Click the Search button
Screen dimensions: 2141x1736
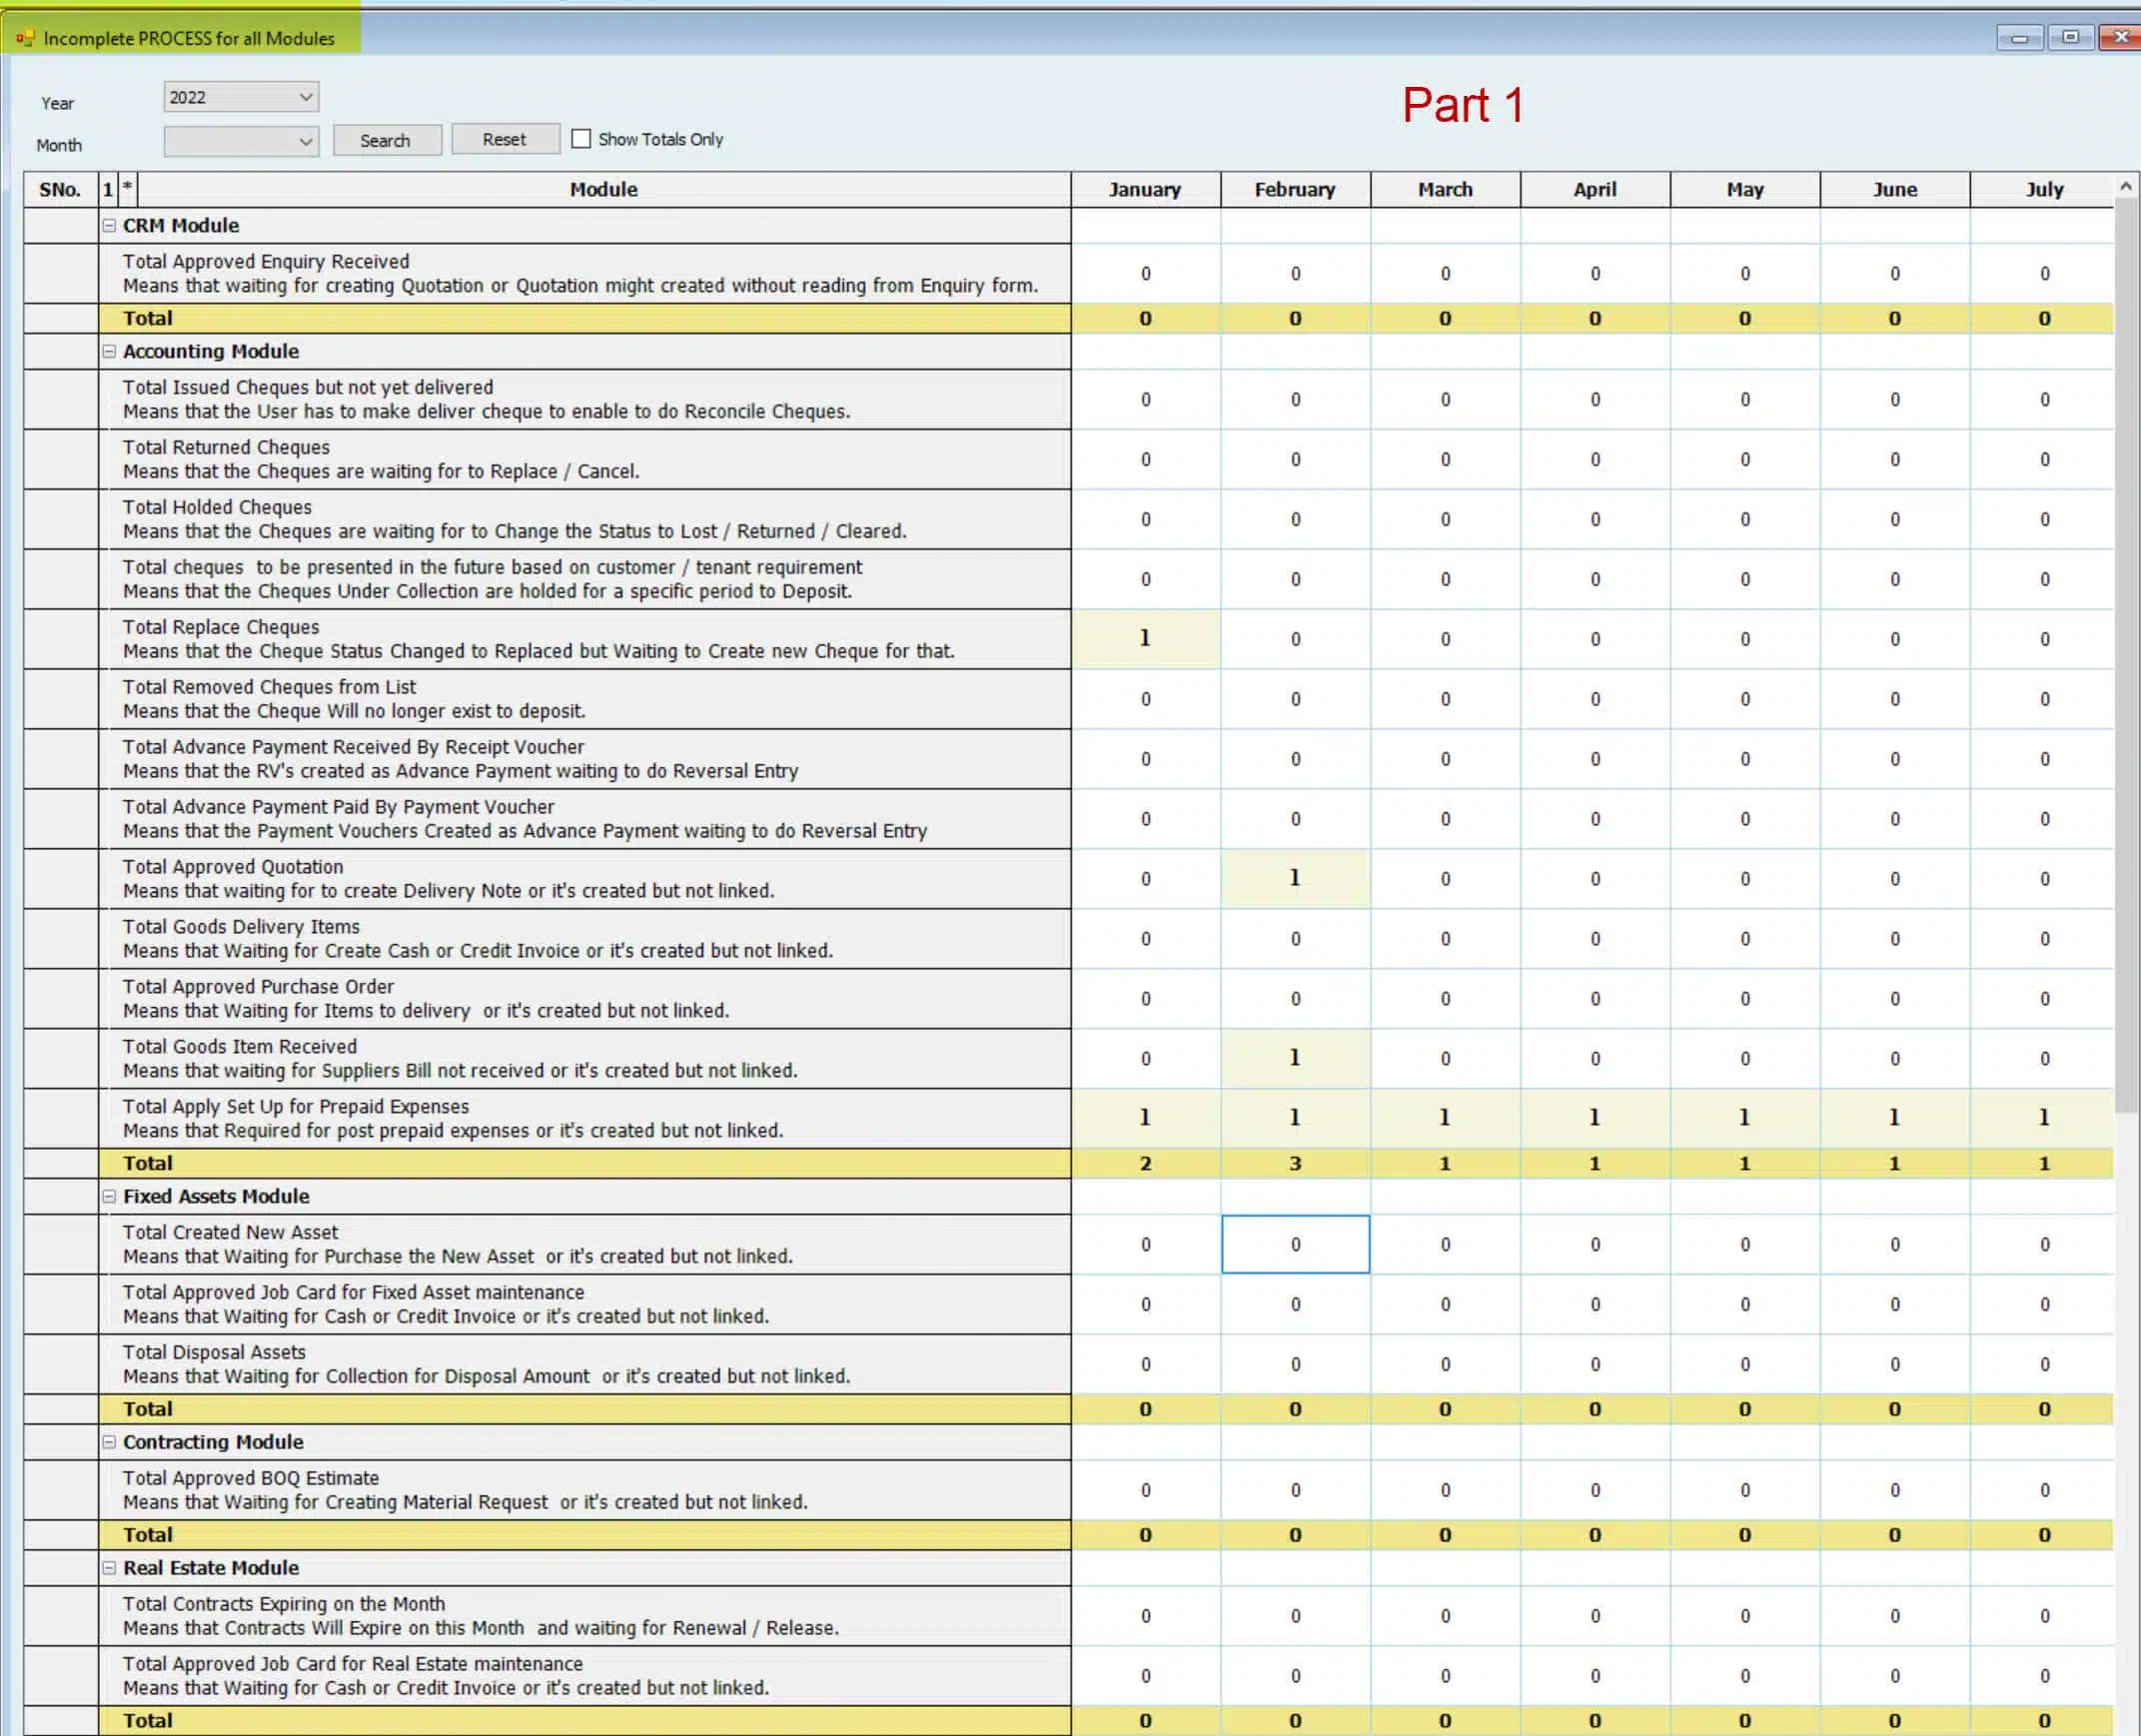coord(386,140)
